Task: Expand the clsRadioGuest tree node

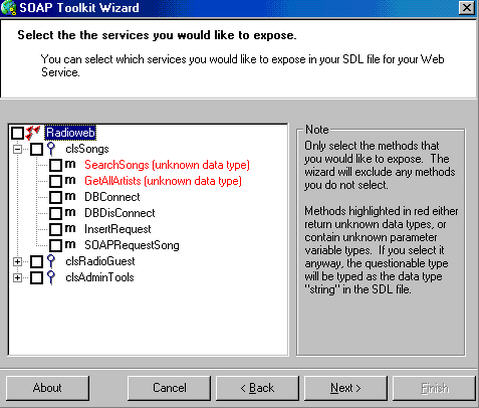Action: click(x=17, y=261)
